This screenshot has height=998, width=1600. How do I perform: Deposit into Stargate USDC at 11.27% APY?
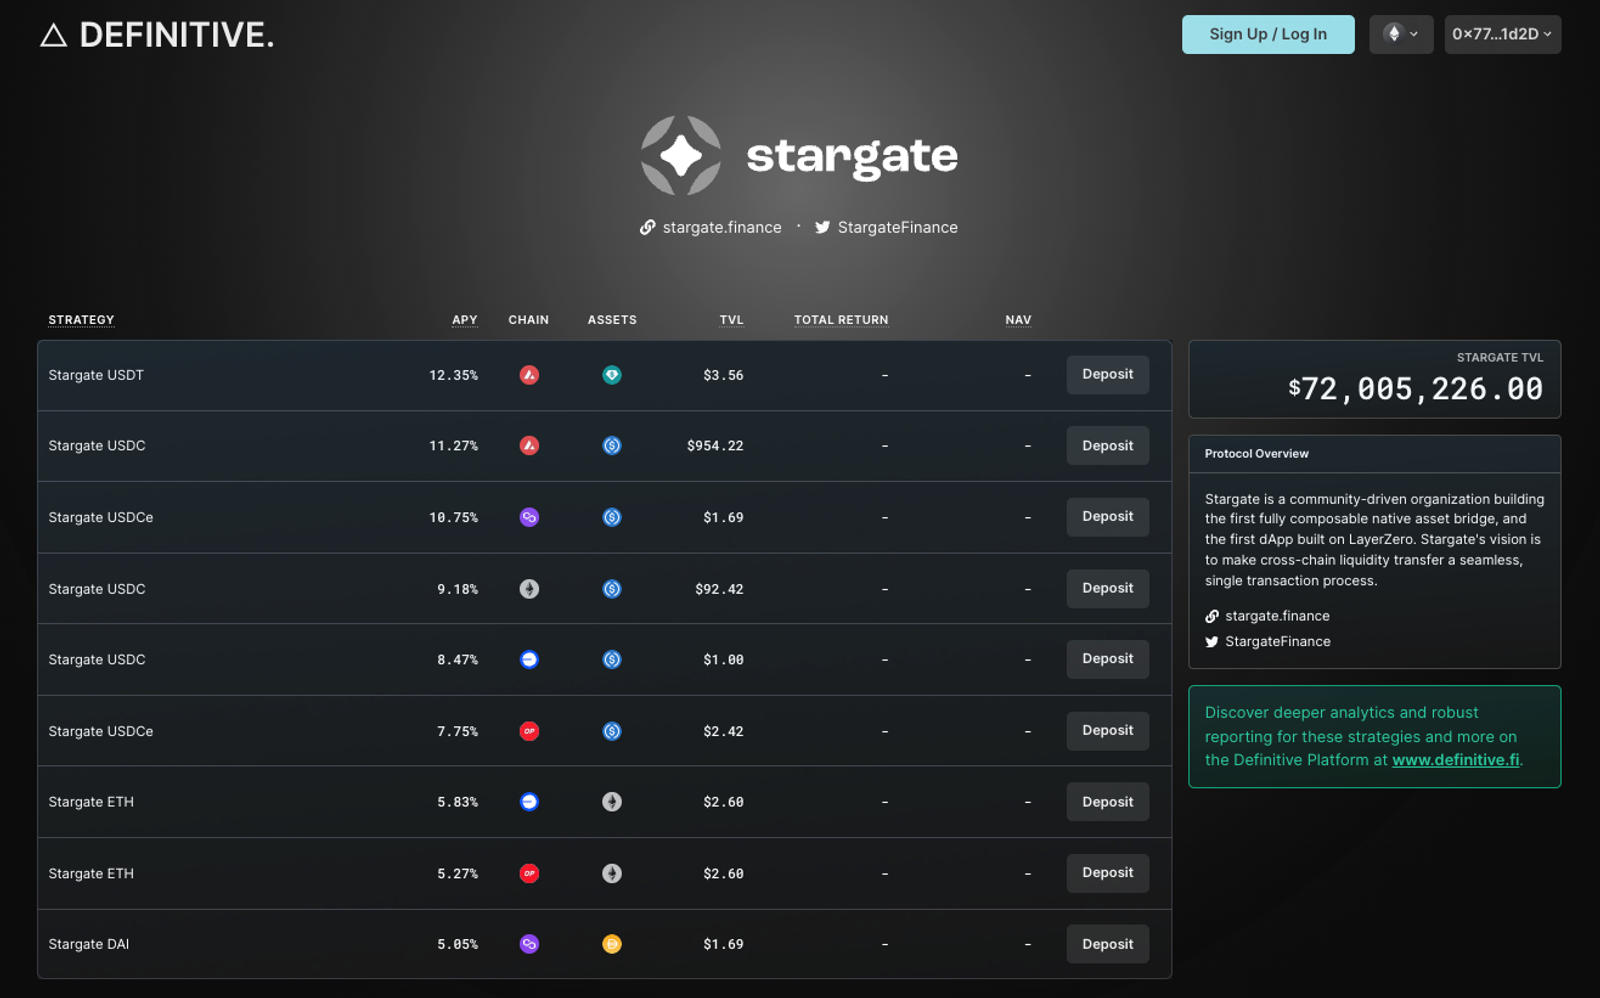pos(1107,446)
